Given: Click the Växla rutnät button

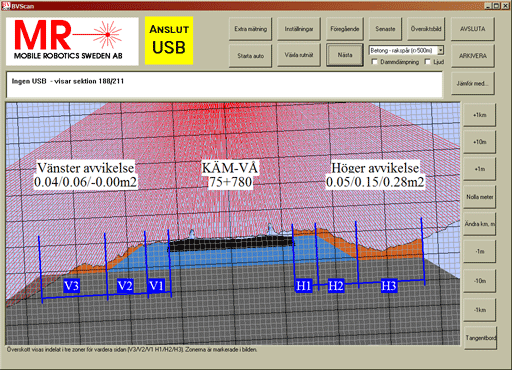Looking at the screenshot, I should 299,55.
